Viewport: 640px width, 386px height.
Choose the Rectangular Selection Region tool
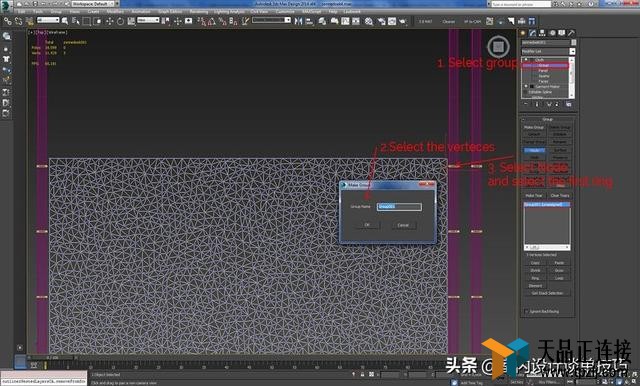tap(87, 21)
